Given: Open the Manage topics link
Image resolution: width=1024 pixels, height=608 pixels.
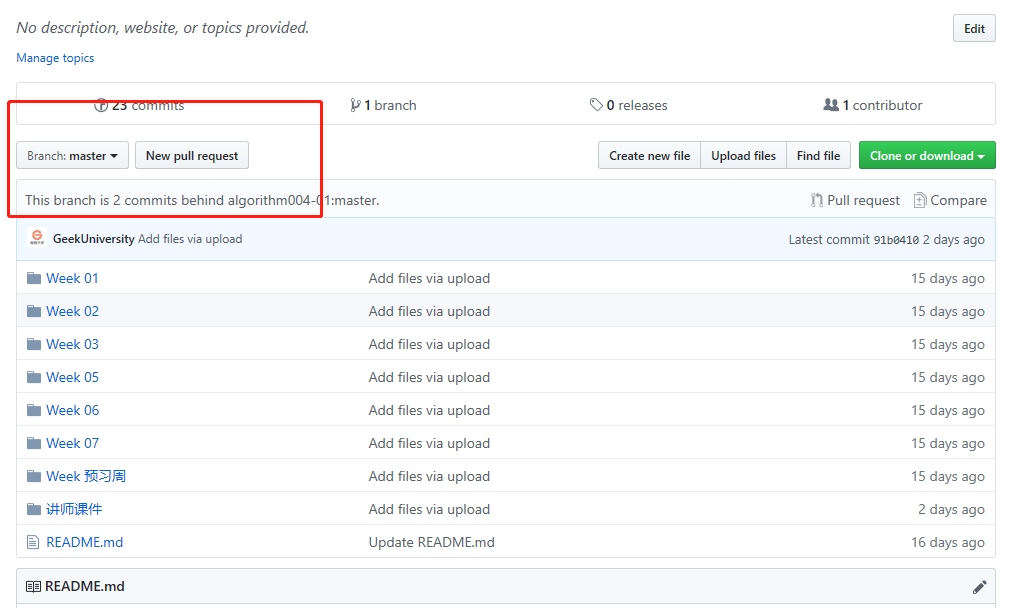Looking at the screenshot, I should click(x=55, y=58).
